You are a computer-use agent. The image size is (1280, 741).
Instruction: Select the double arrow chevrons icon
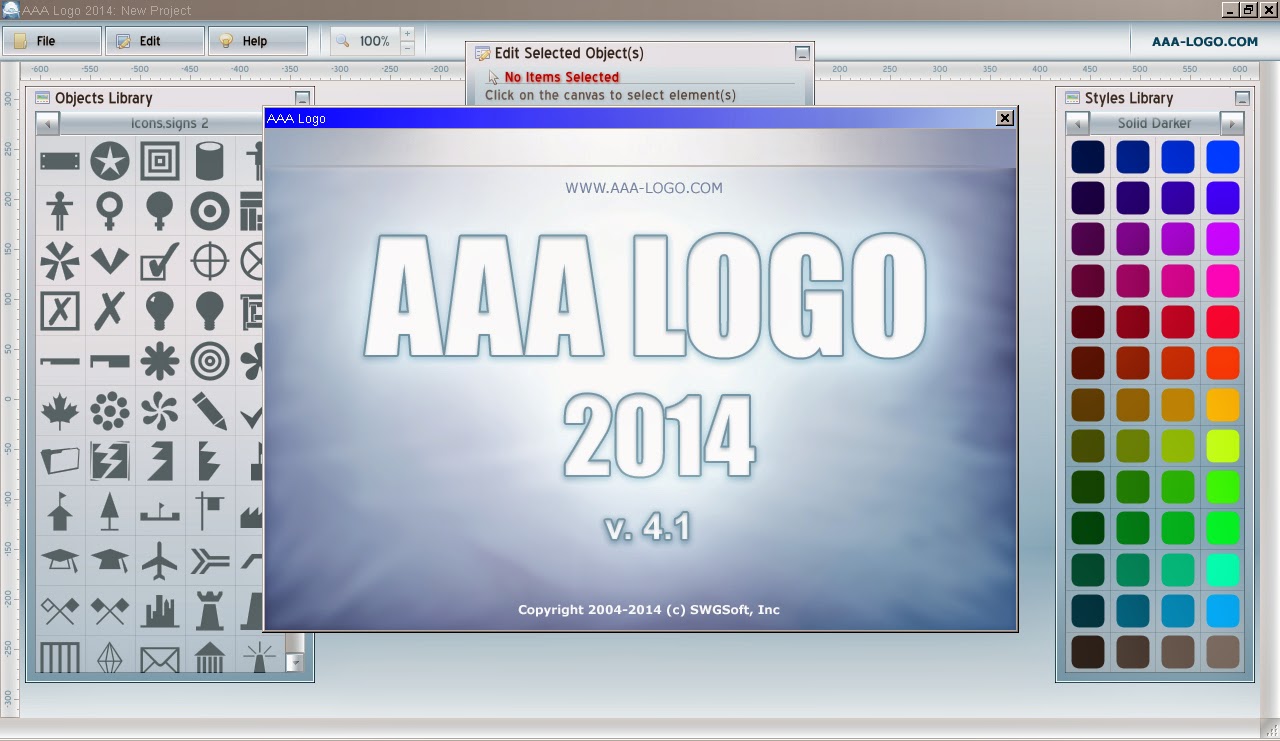click(x=210, y=561)
